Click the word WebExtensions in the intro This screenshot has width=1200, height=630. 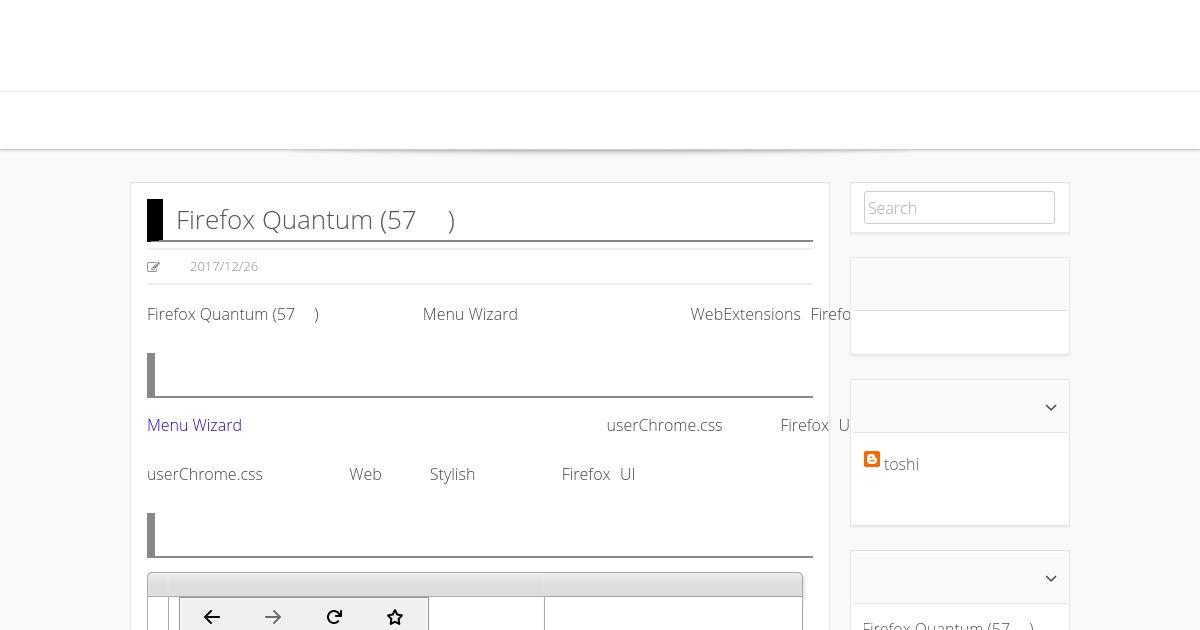745,314
